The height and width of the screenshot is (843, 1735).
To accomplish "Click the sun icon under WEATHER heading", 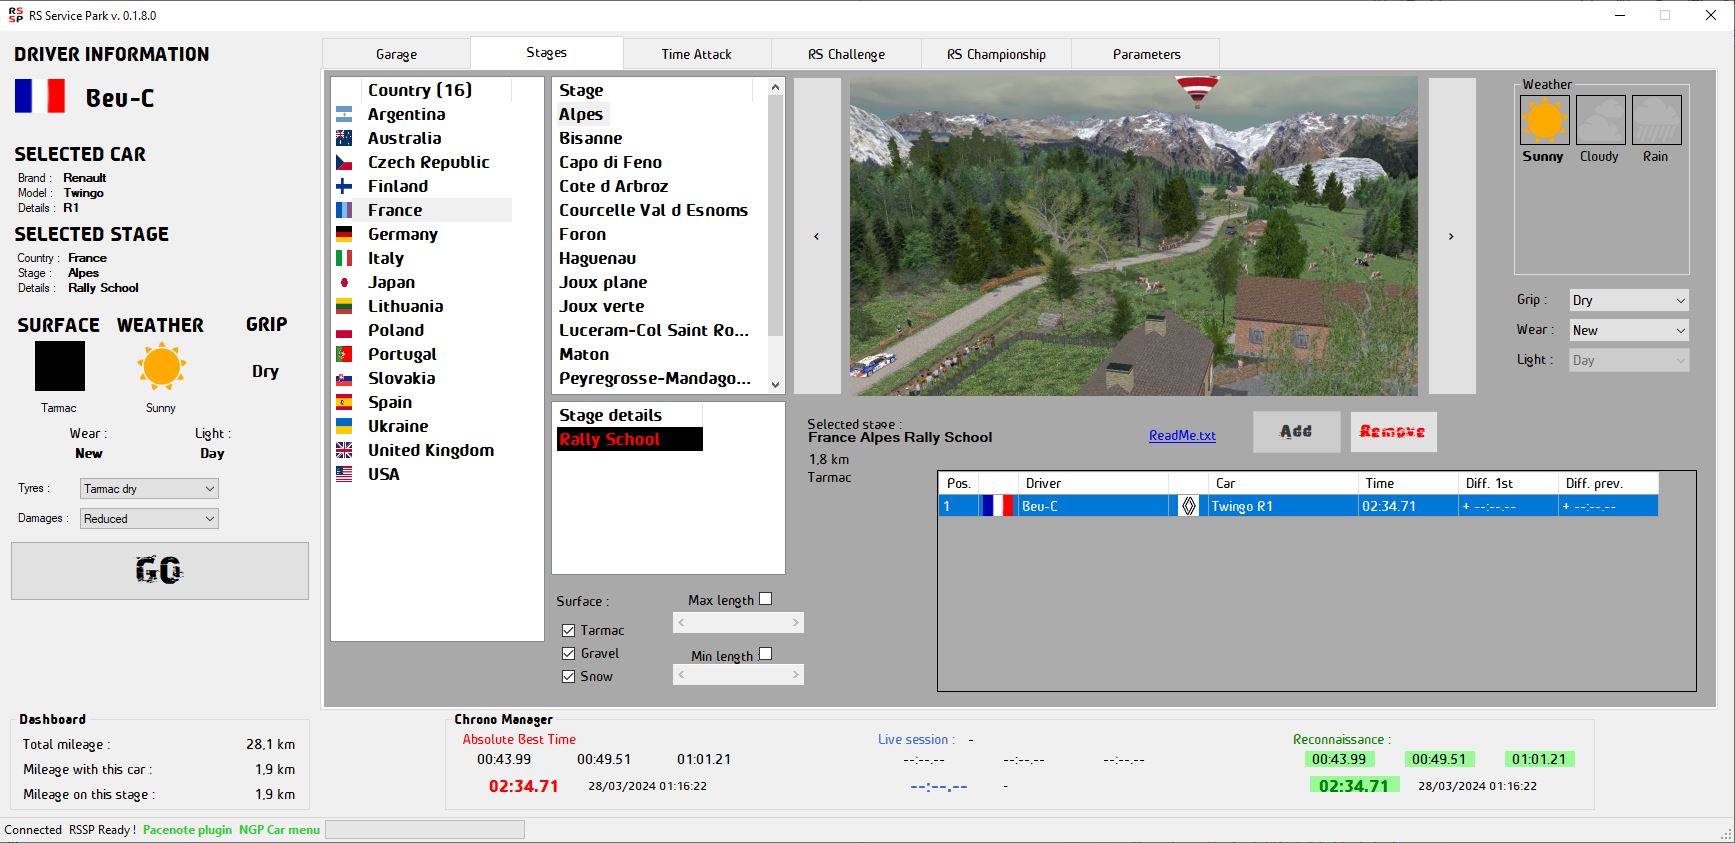I will point(161,366).
